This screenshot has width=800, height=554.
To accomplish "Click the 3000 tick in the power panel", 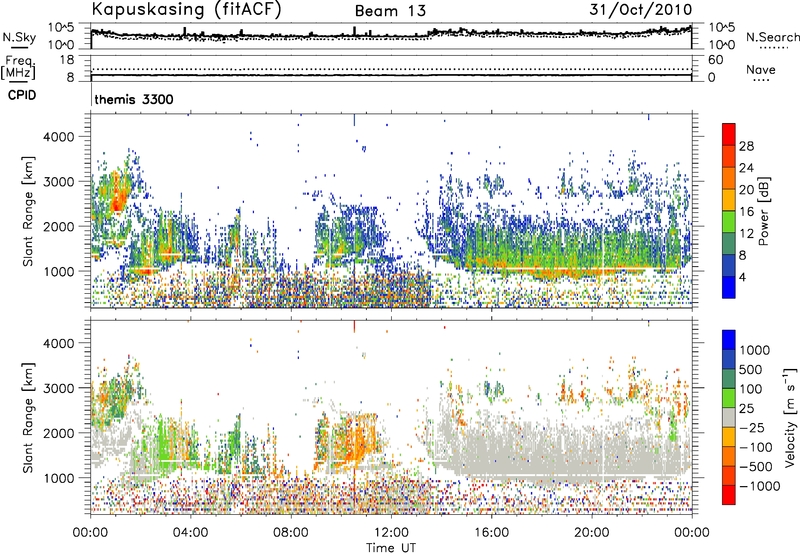I will [x=58, y=182].
